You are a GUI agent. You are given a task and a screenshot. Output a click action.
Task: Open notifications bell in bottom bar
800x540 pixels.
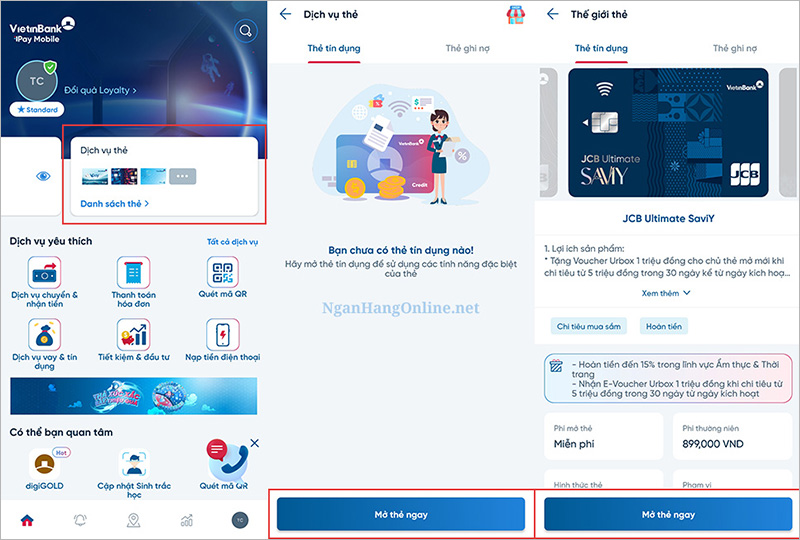(x=80, y=520)
